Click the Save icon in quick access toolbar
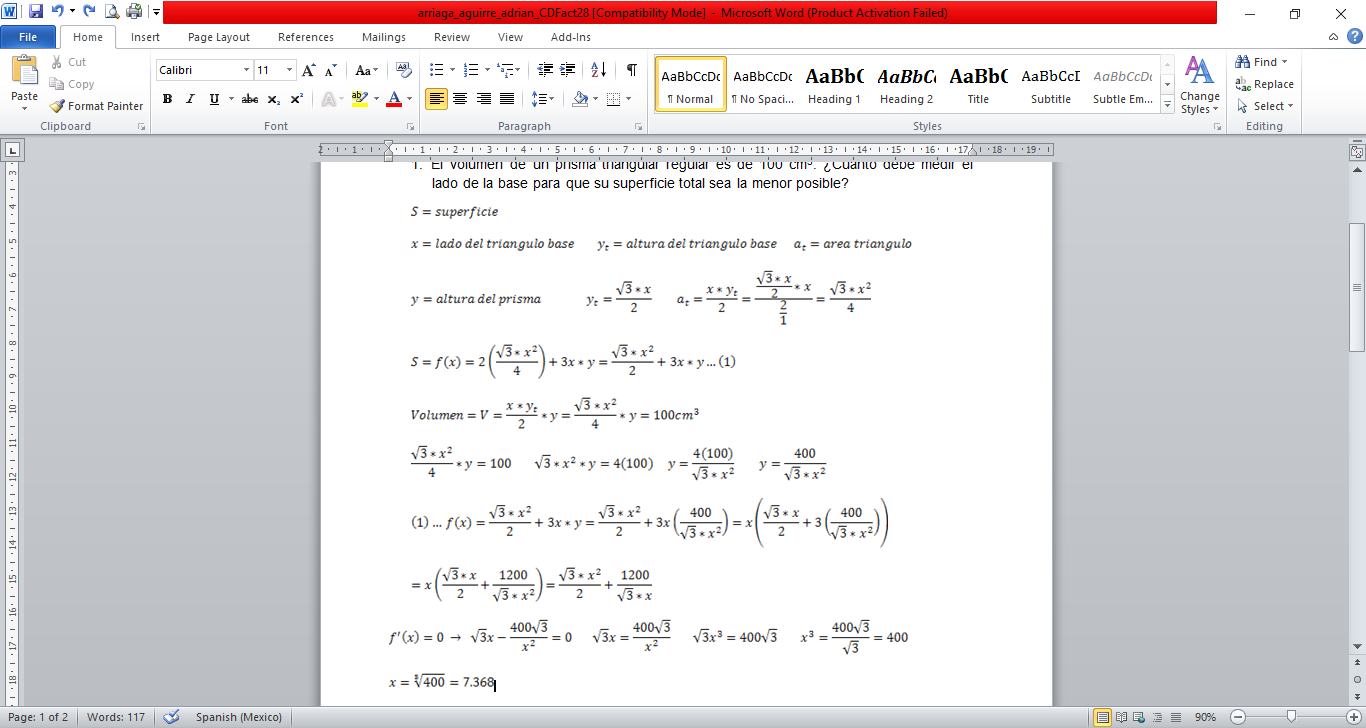Screen dimensions: 1366x728 (x=36, y=12)
